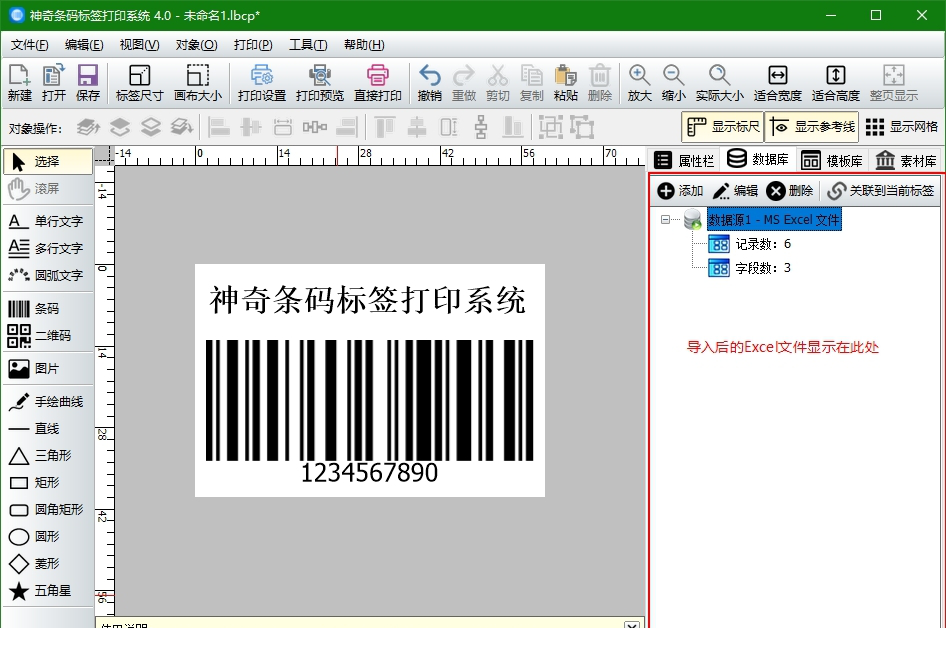Toggle 显示参考线 guide lines visibility
Image resolution: width=946 pixels, height=653 pixels.
coord(812,127)
